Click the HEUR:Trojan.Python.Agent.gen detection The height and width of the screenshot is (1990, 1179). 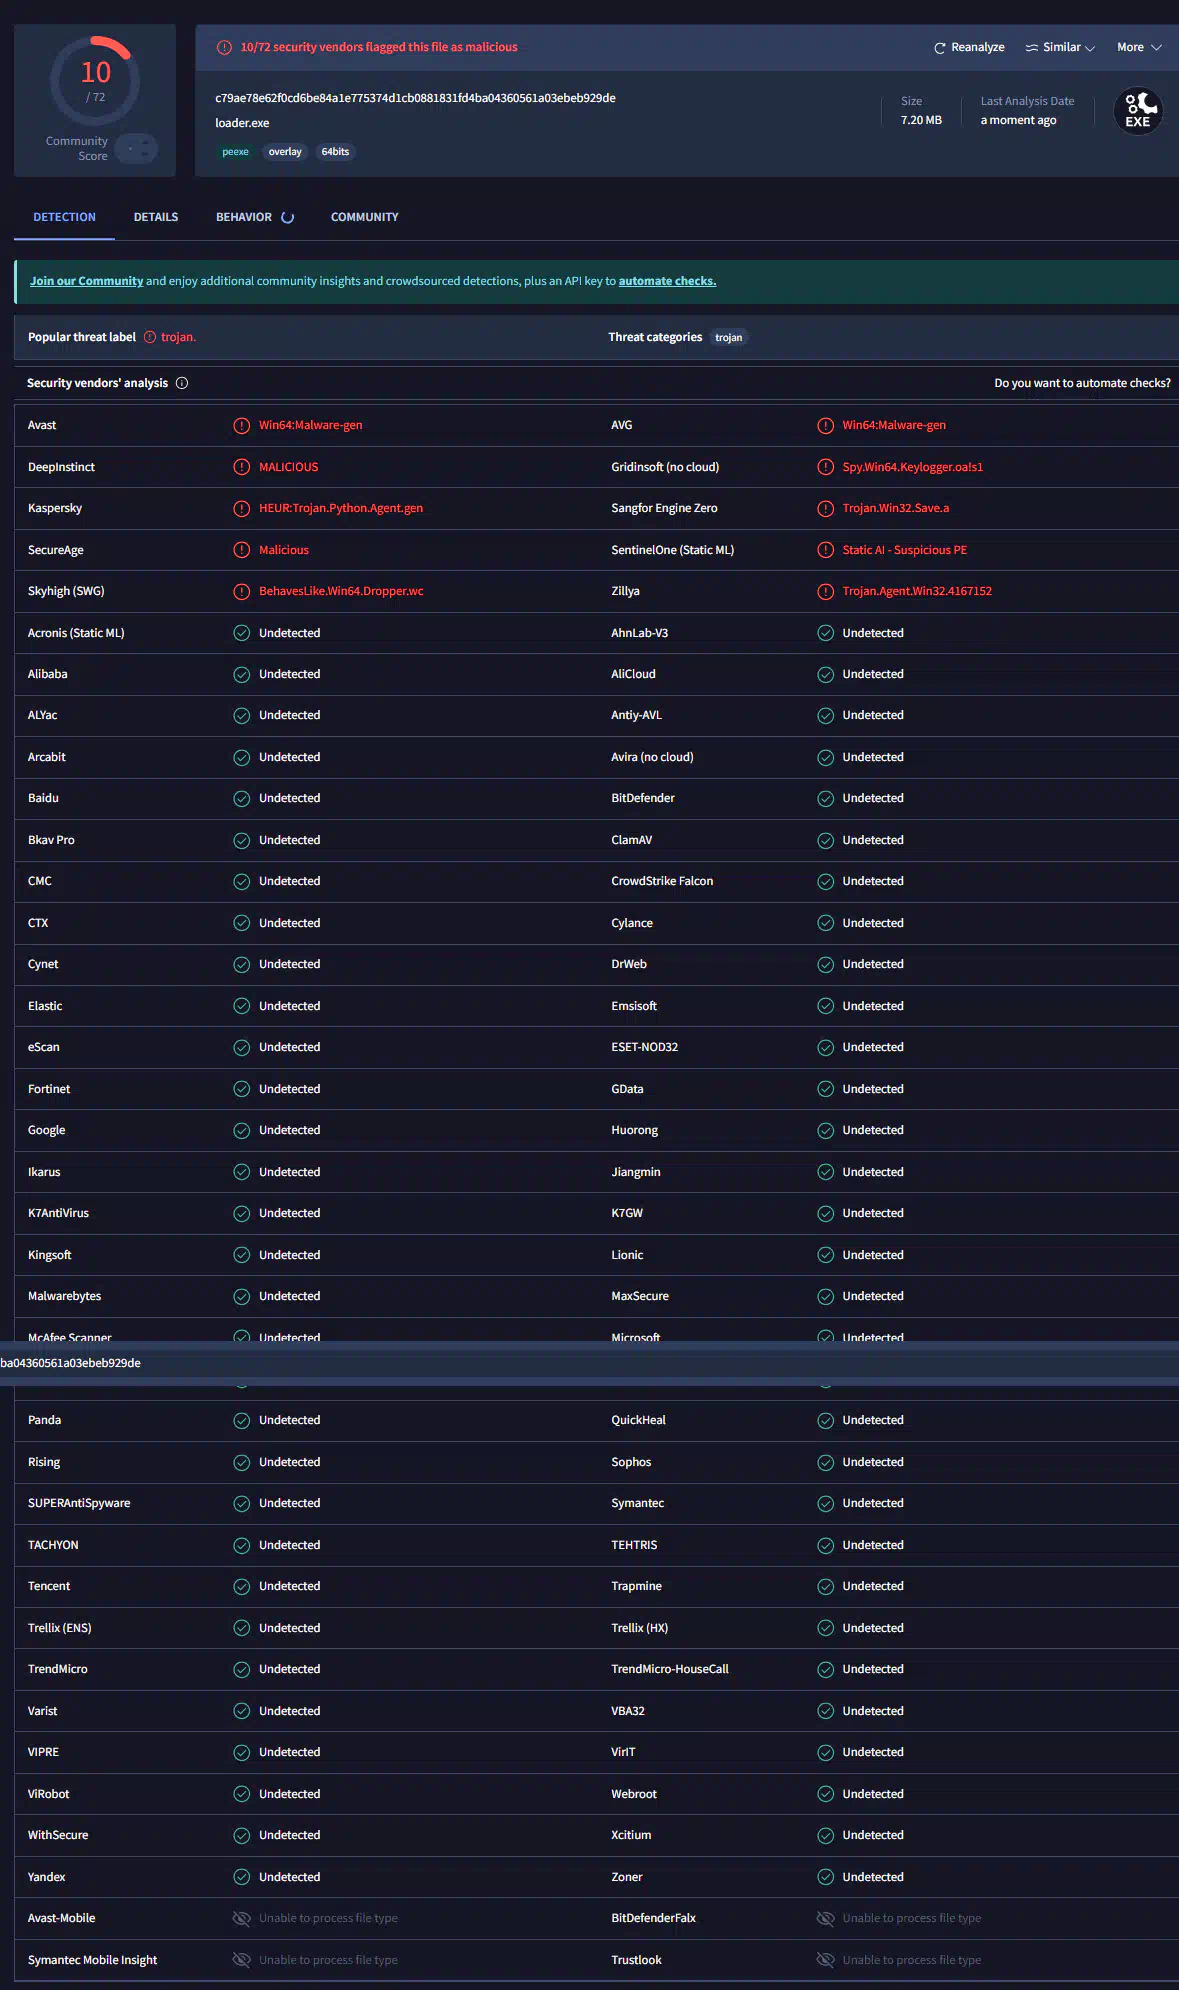point(341,508)
